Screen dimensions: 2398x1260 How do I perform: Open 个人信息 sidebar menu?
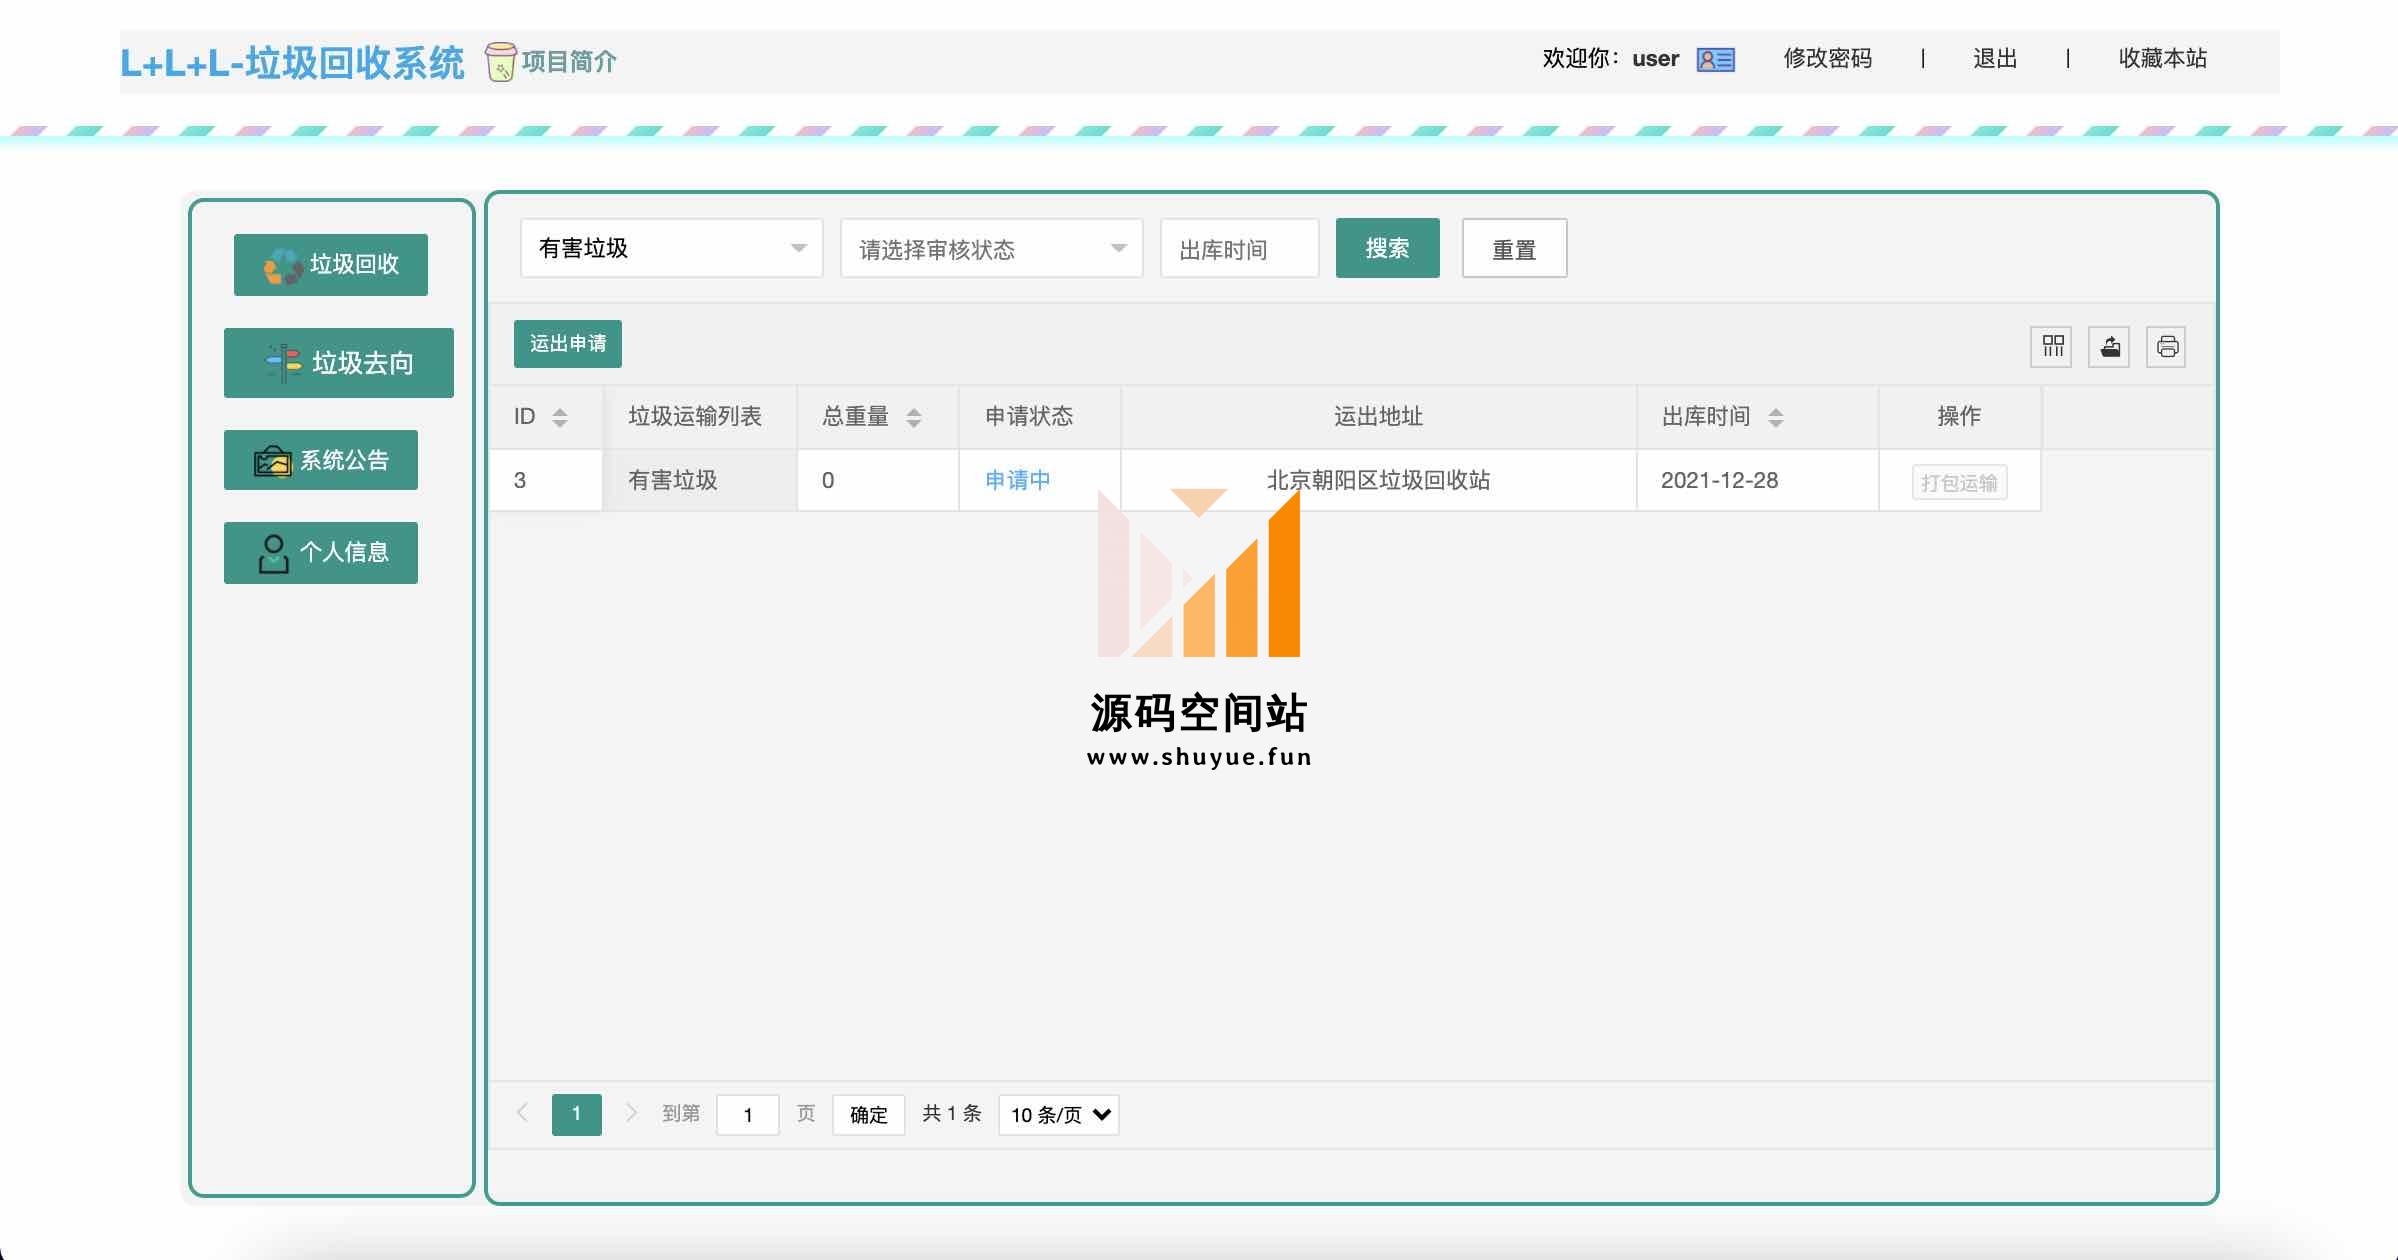point(321,553)
